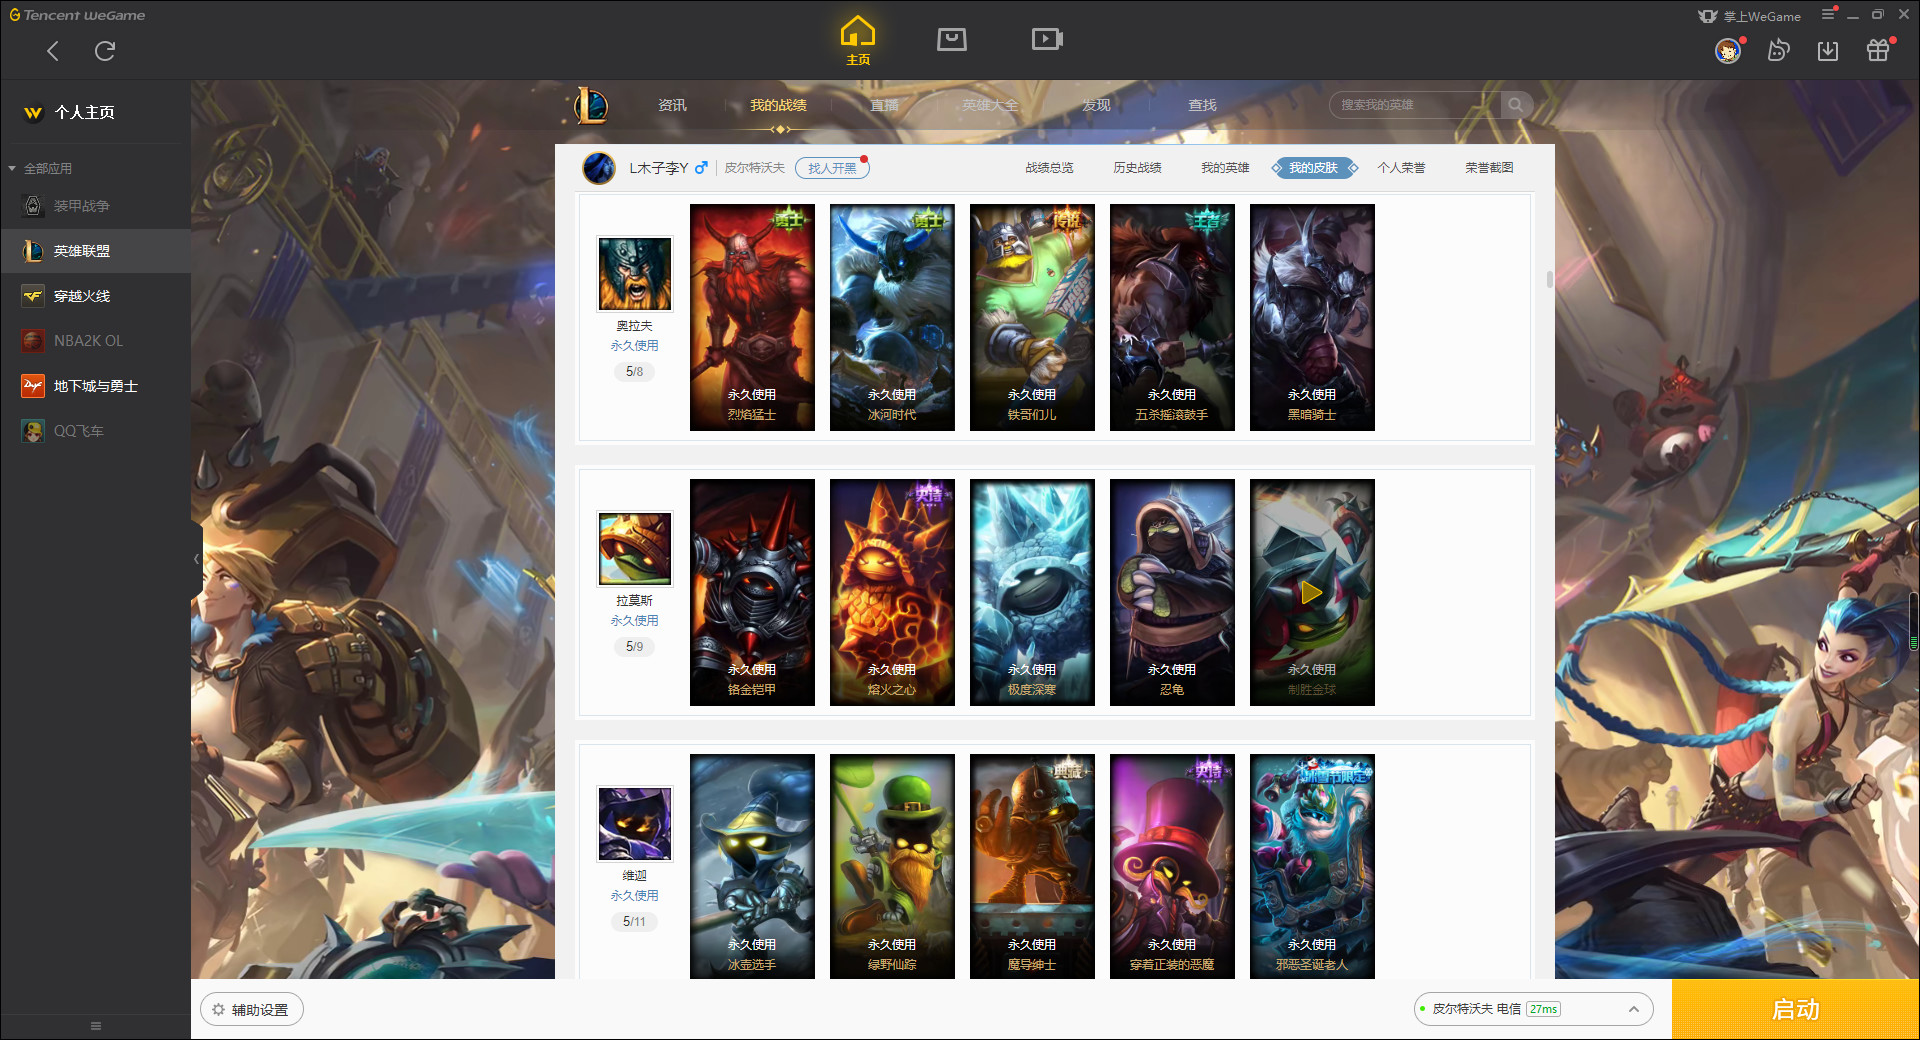Open the friends chat icon
This screenshot has height=1040, width=1920.
(x=1778, y=50)
